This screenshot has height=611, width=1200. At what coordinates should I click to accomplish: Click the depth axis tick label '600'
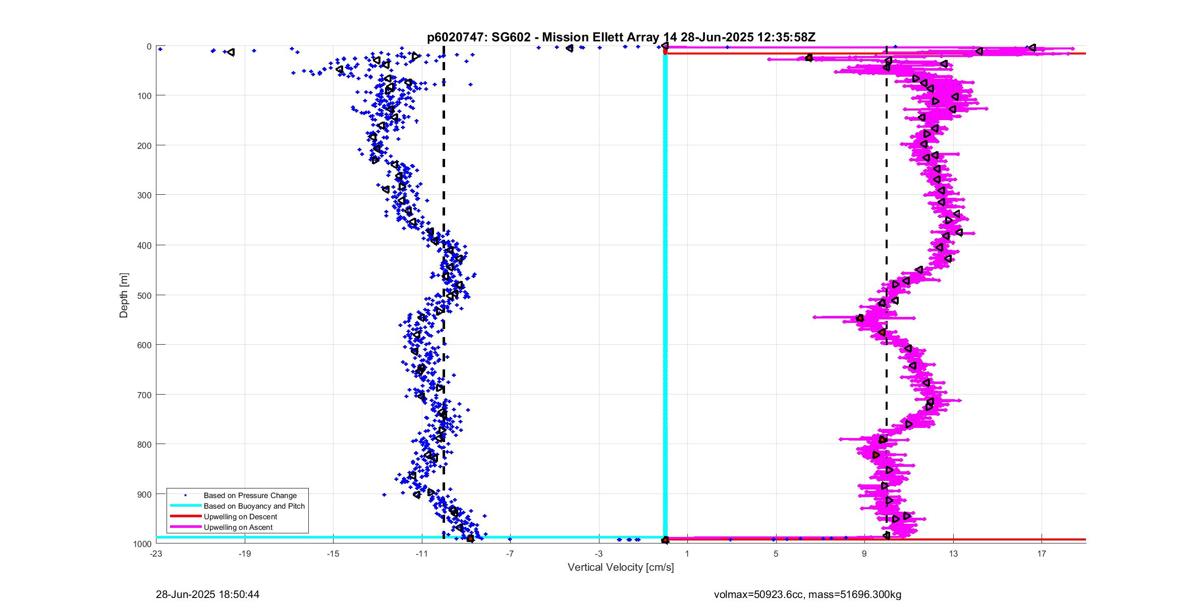tap(143, 345)
